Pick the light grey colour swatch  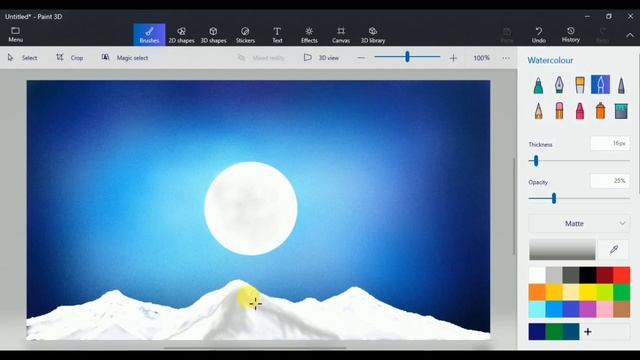[554, 275]
